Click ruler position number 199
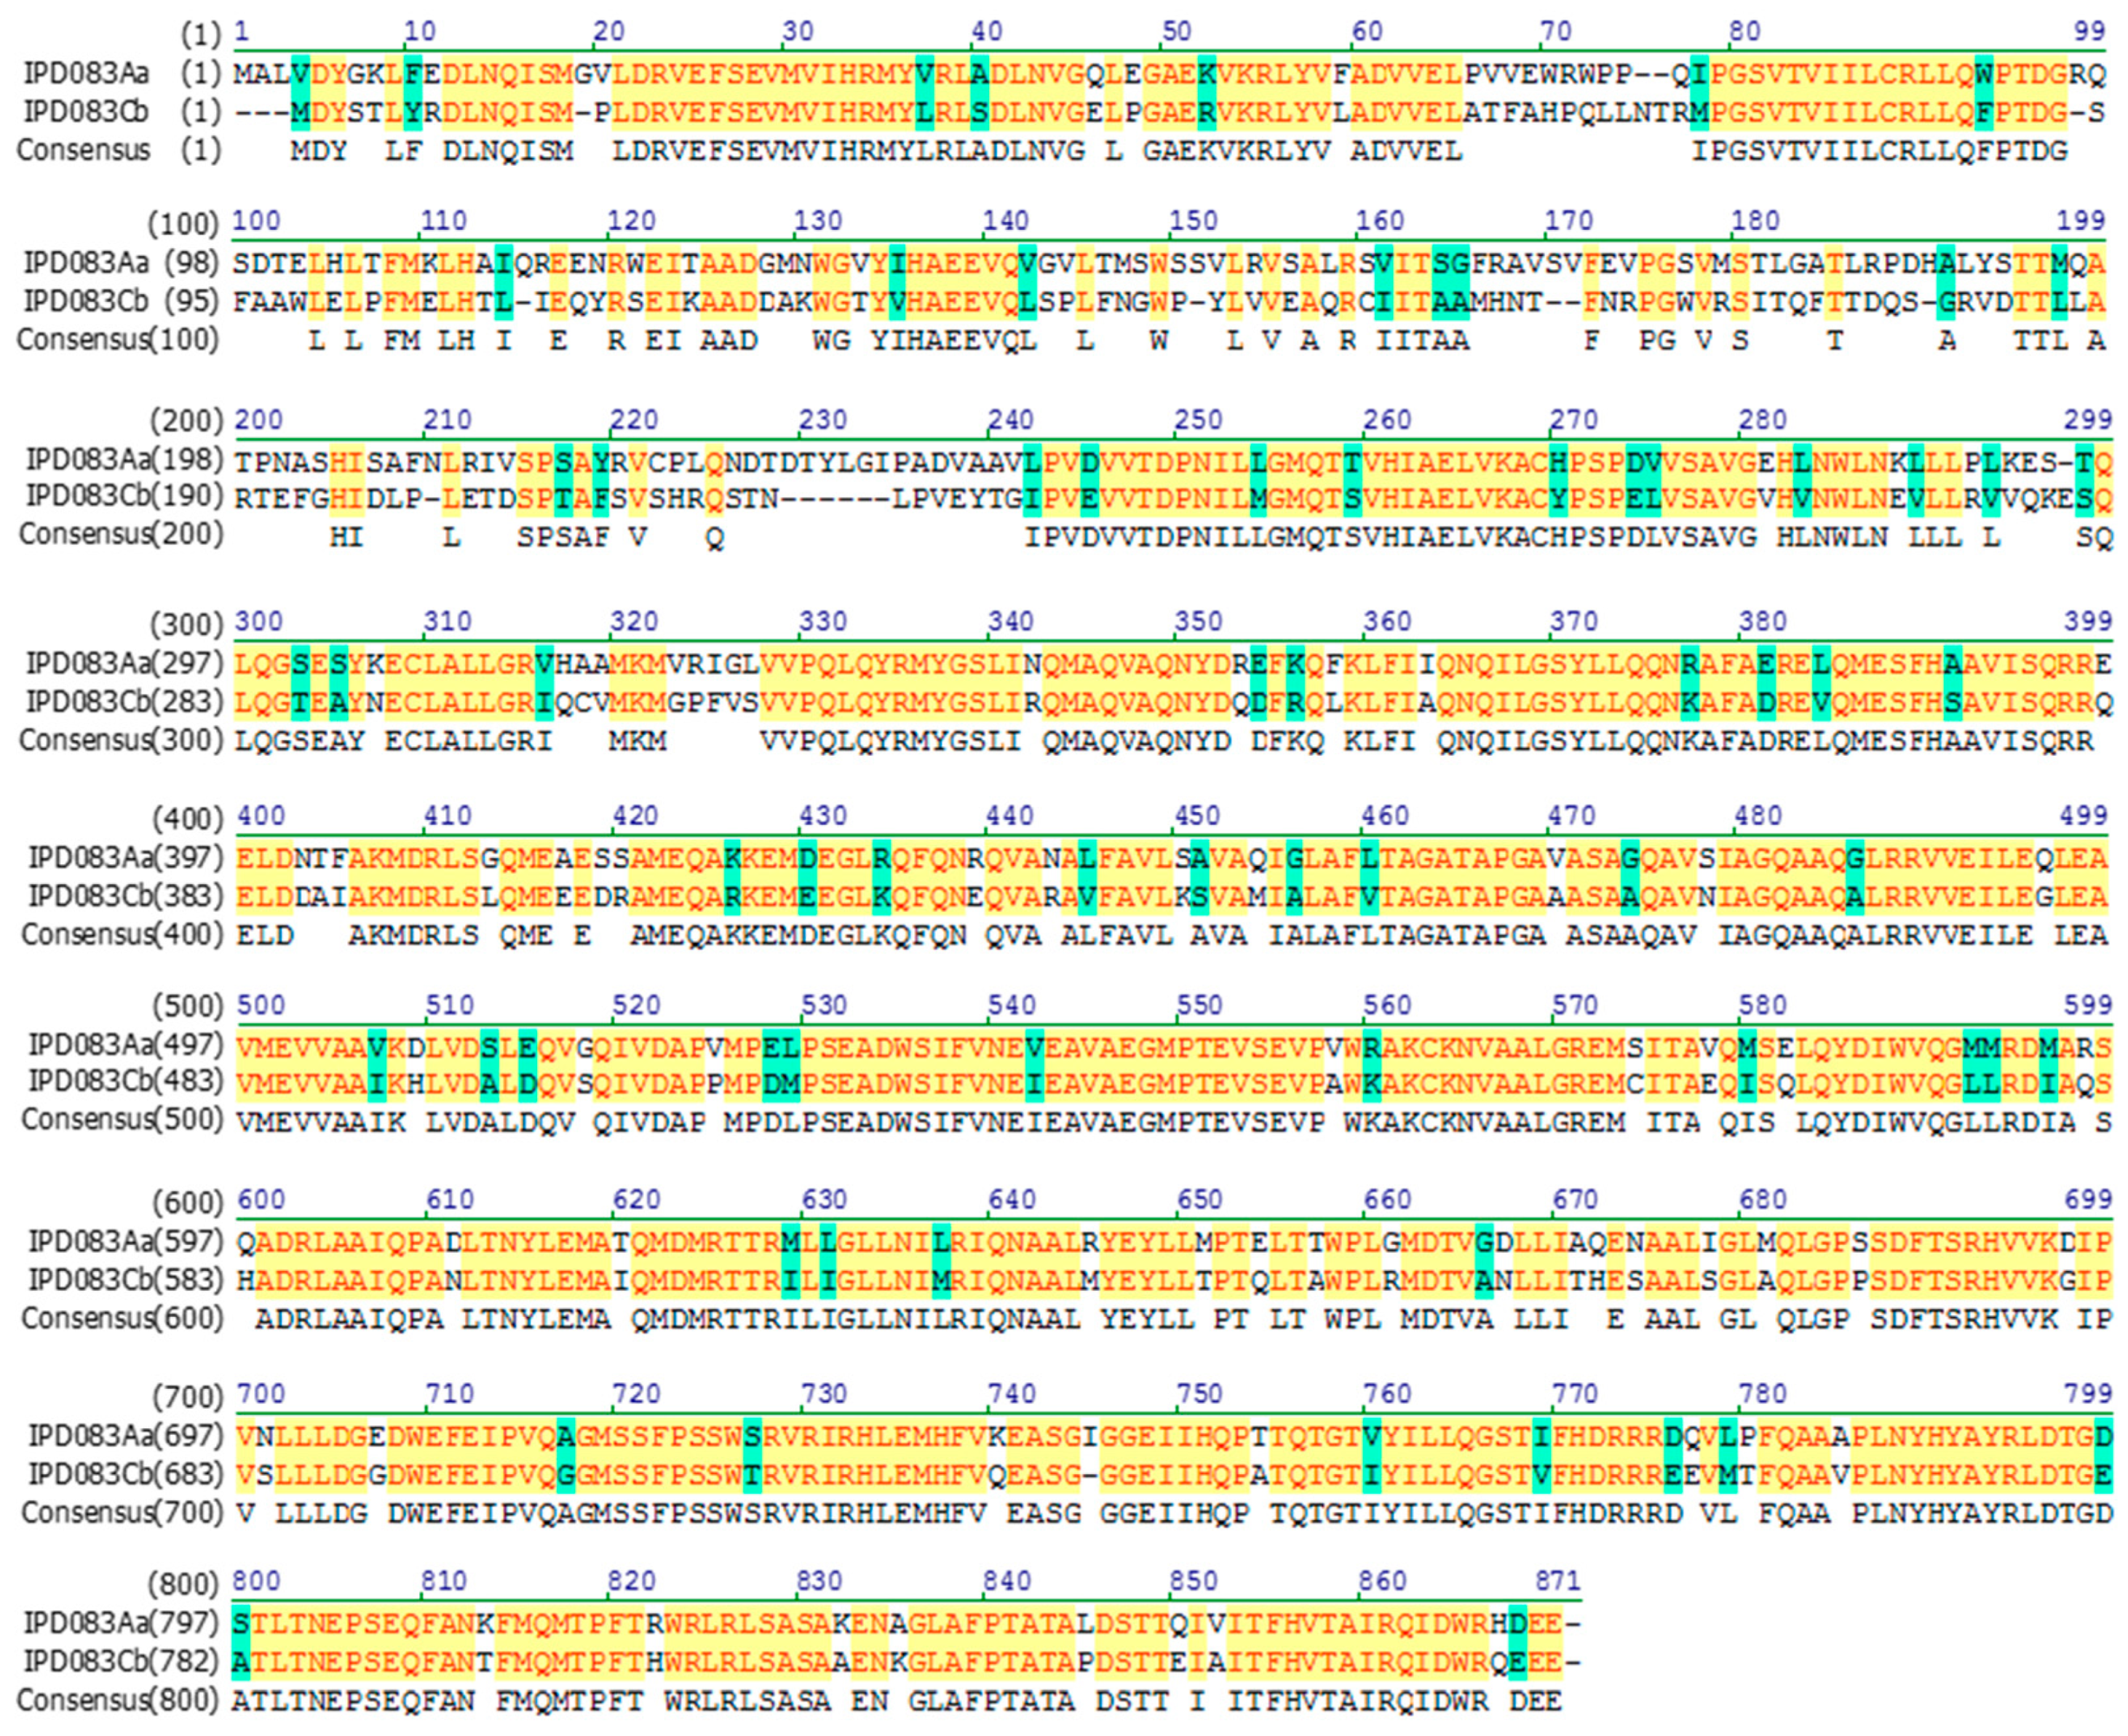This screenshot has width=2128, height=1736. pyautogui.click(x=2081, y=220)
